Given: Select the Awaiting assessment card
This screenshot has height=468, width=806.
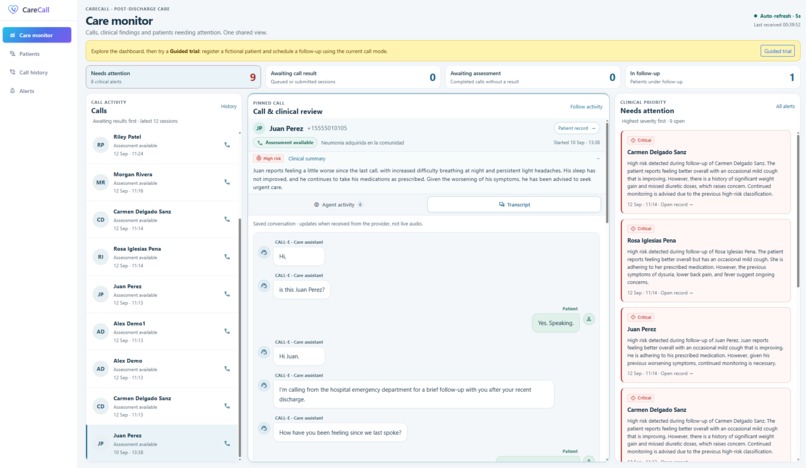Looking at the screenshot, I should coord(533,77).
